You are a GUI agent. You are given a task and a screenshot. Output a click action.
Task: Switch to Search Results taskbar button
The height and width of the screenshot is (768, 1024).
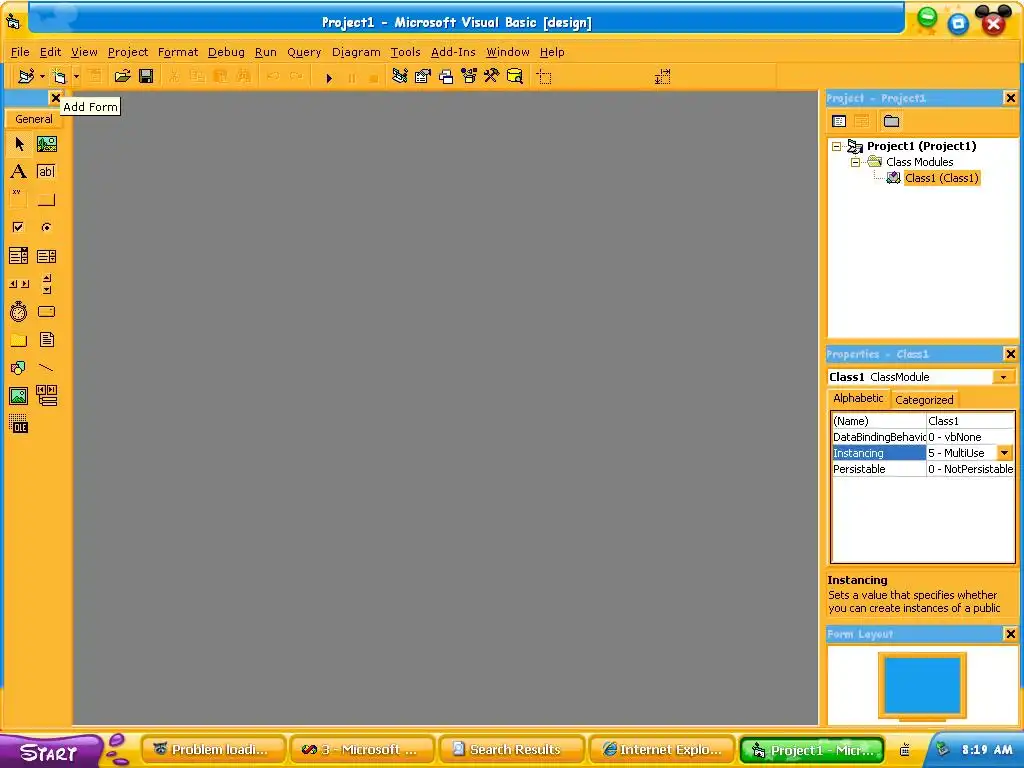[x=511, y=750]
